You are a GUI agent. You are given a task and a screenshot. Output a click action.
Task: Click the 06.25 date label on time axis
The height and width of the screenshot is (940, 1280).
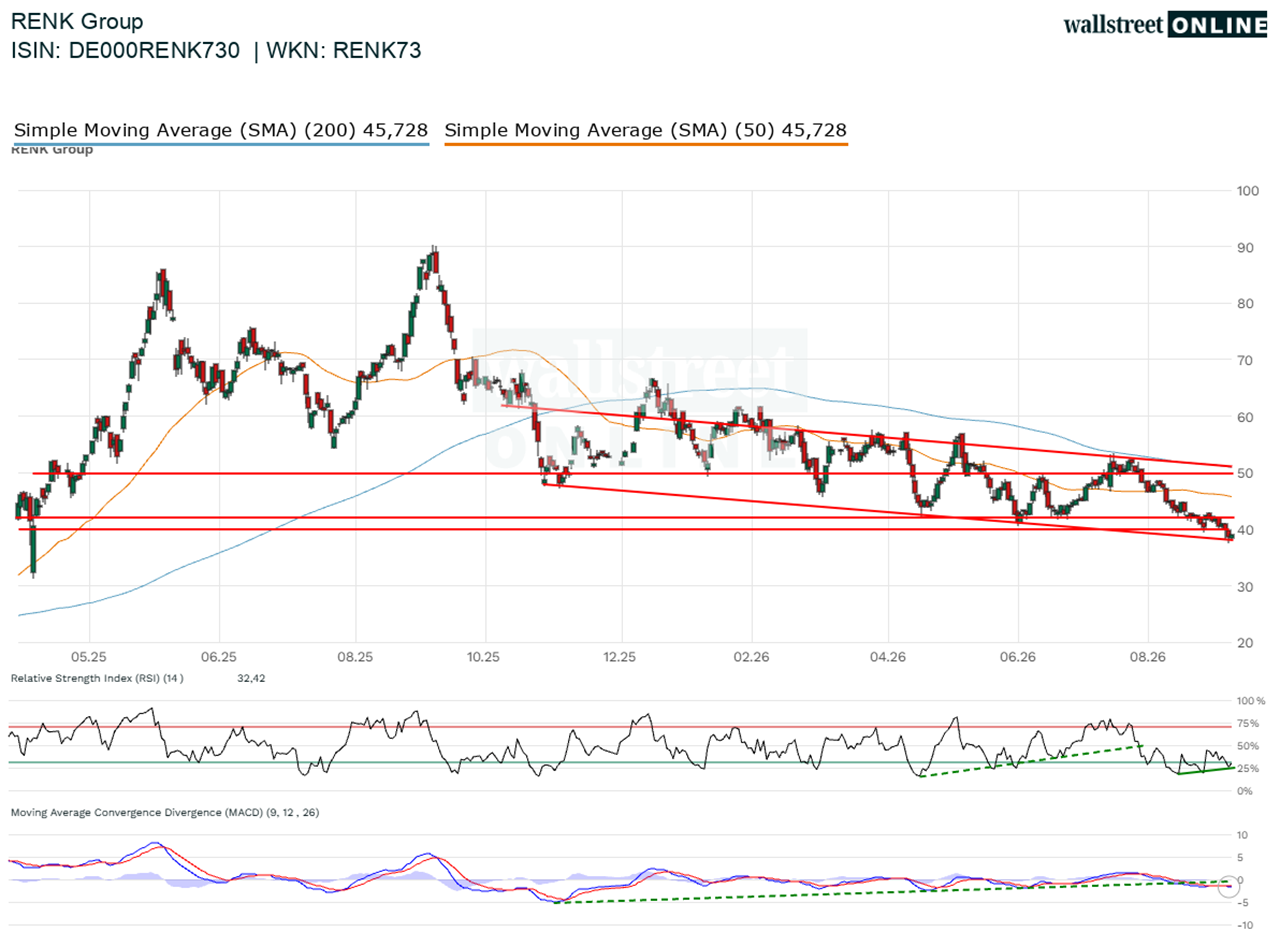[218, 656]
